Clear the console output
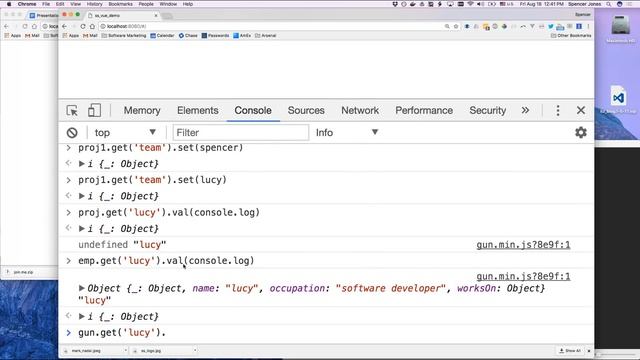 [72, 133]
